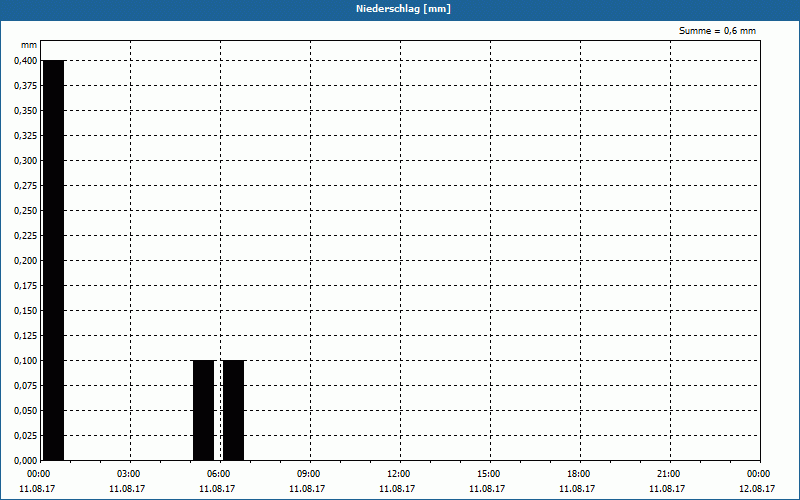The height and width of the screenshot is (500, 800).
Task: Click the 11.08.17 date under 18:00
Action: coord(577,489)
